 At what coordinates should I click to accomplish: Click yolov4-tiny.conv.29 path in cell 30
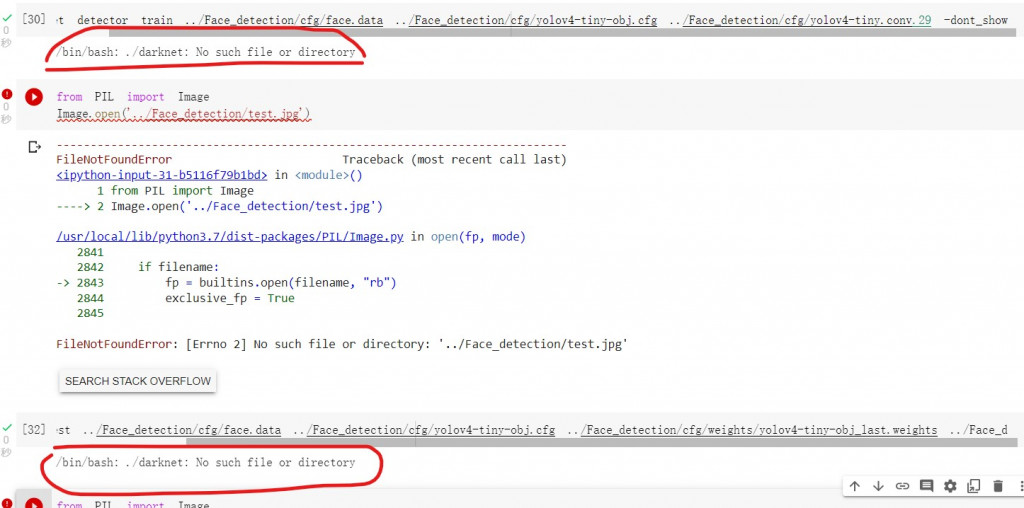801,20
